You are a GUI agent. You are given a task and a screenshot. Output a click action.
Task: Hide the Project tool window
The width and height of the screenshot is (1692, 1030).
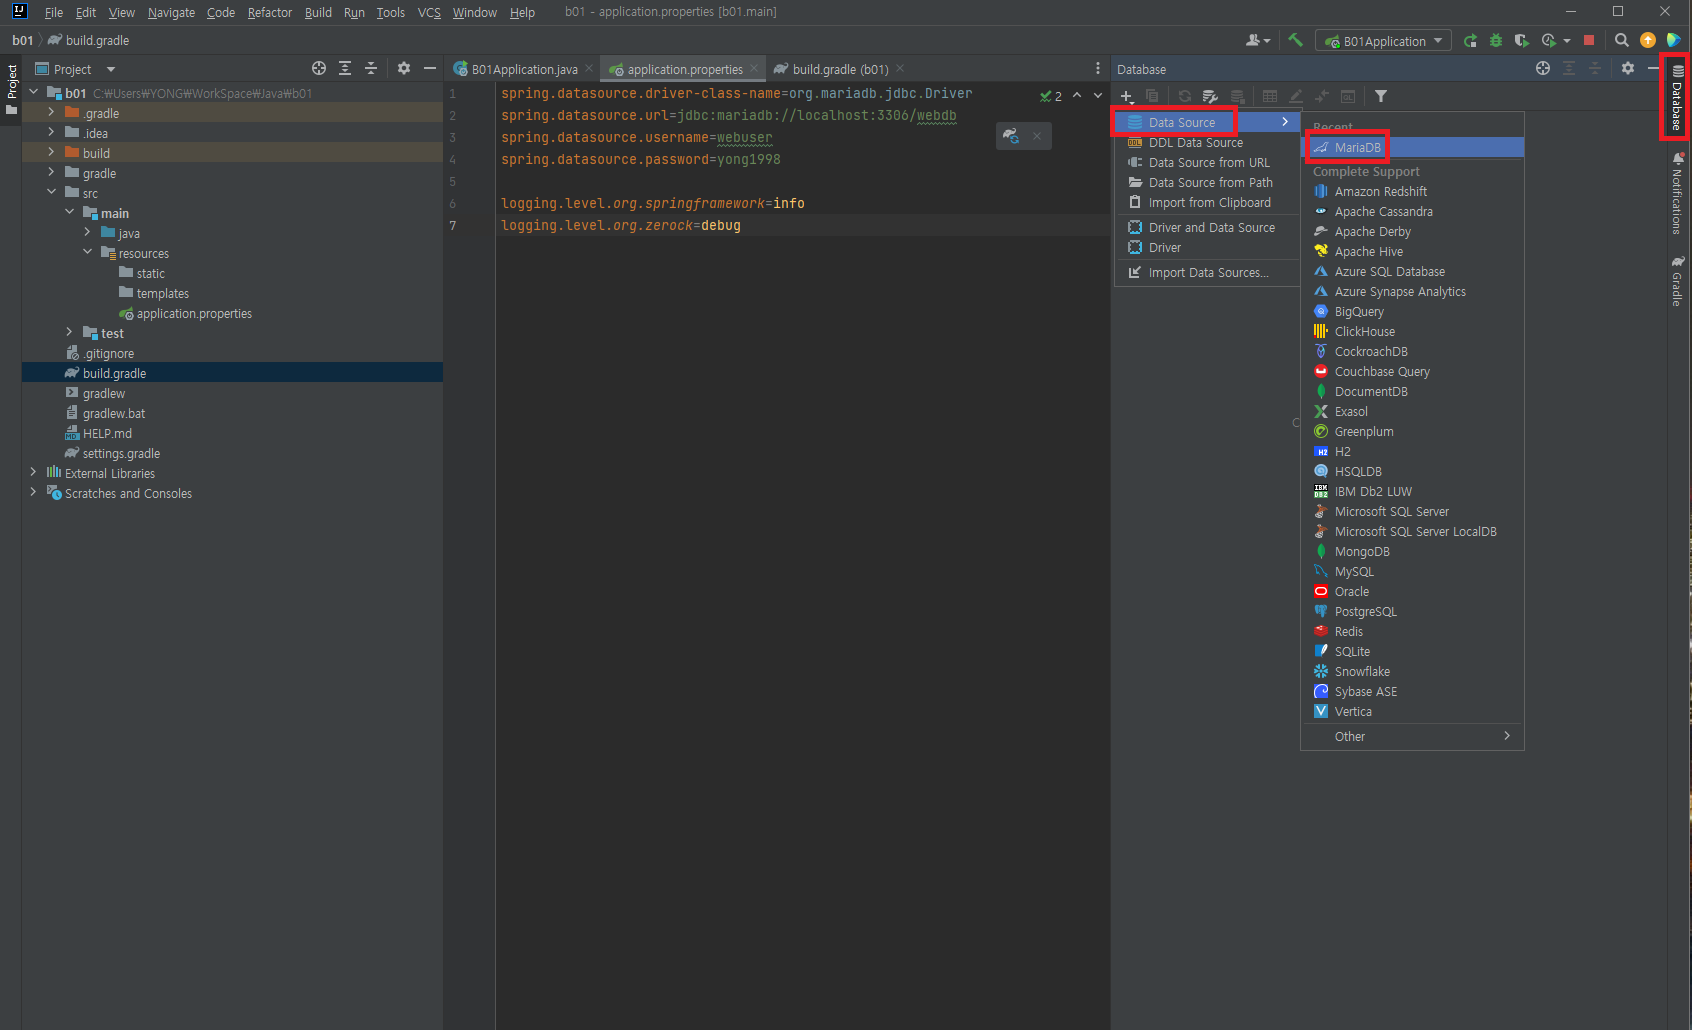(430, 68)
